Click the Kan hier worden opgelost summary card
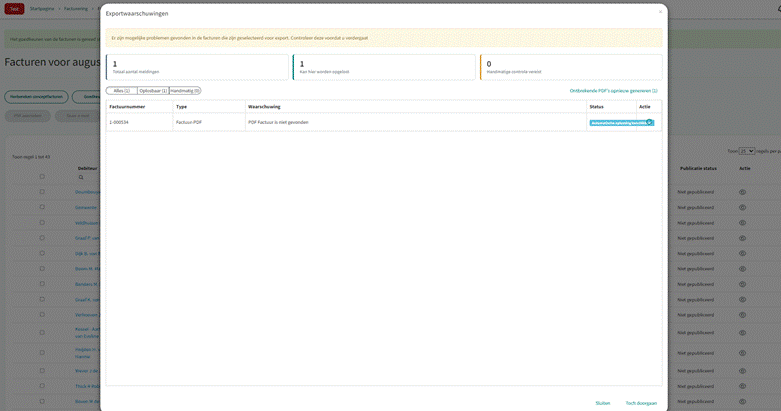 tap(384, 67)
